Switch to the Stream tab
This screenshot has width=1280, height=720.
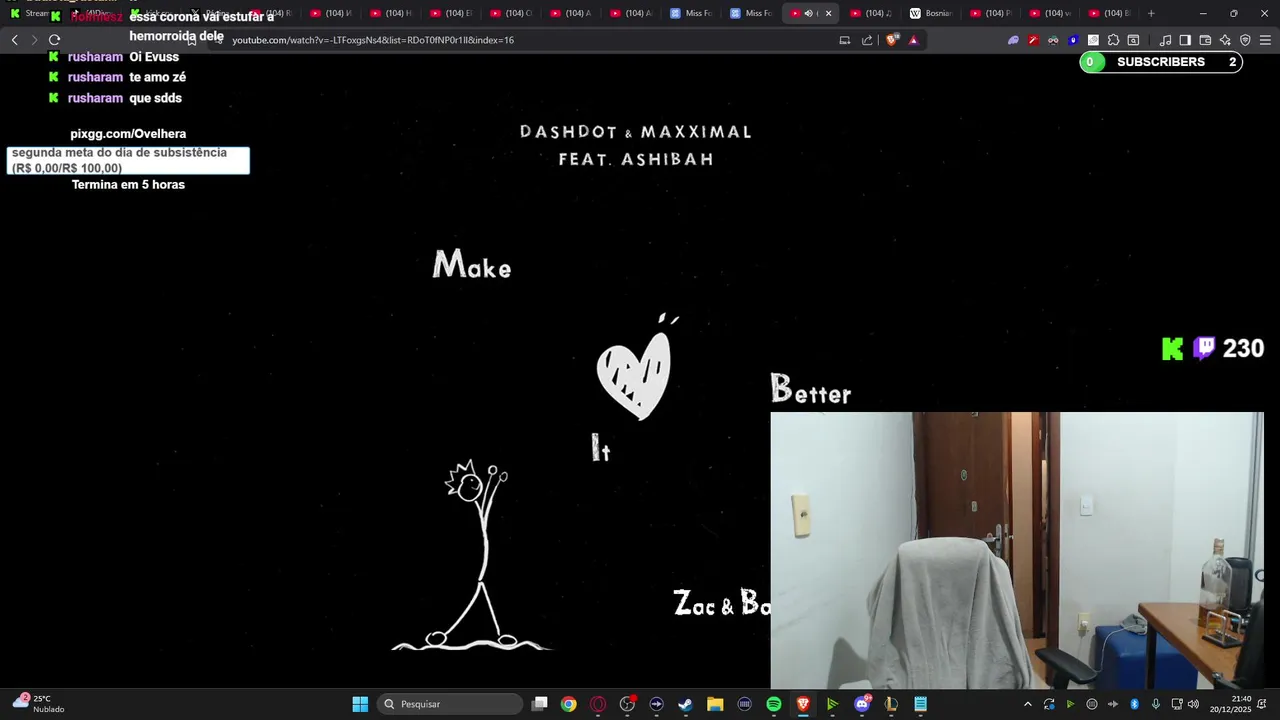(x=31, y=13)
